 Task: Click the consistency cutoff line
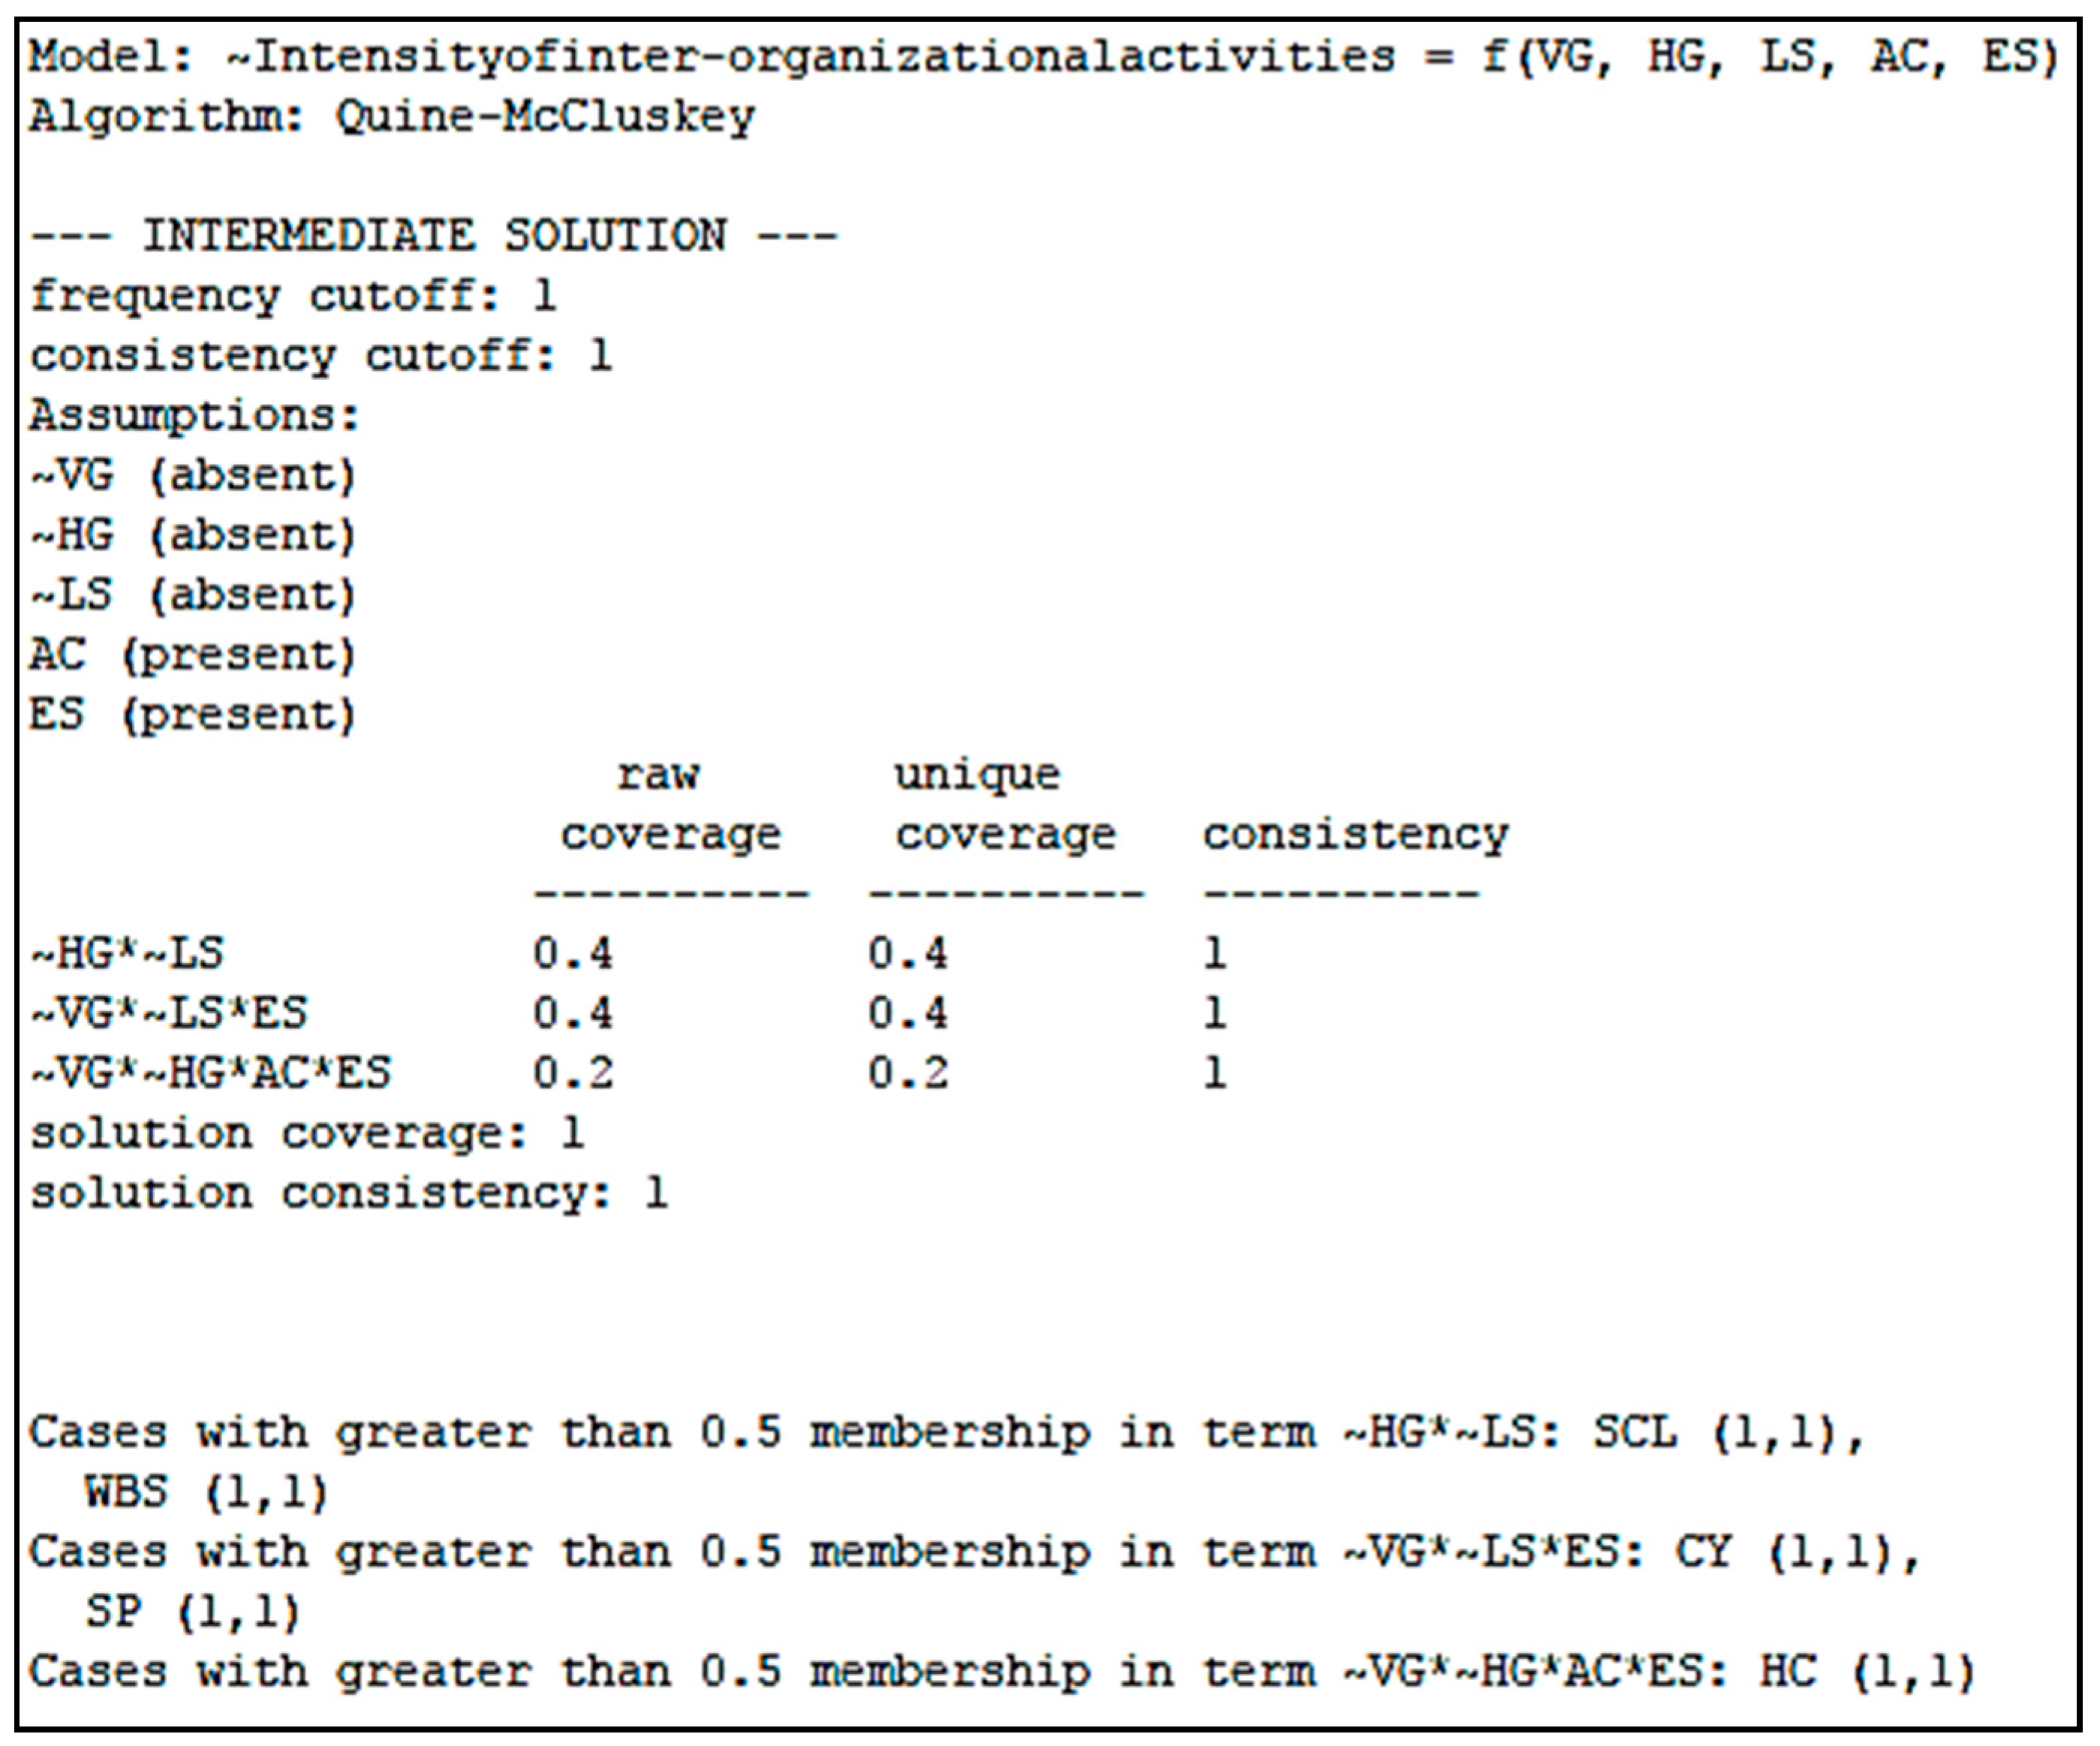point(320,356)
